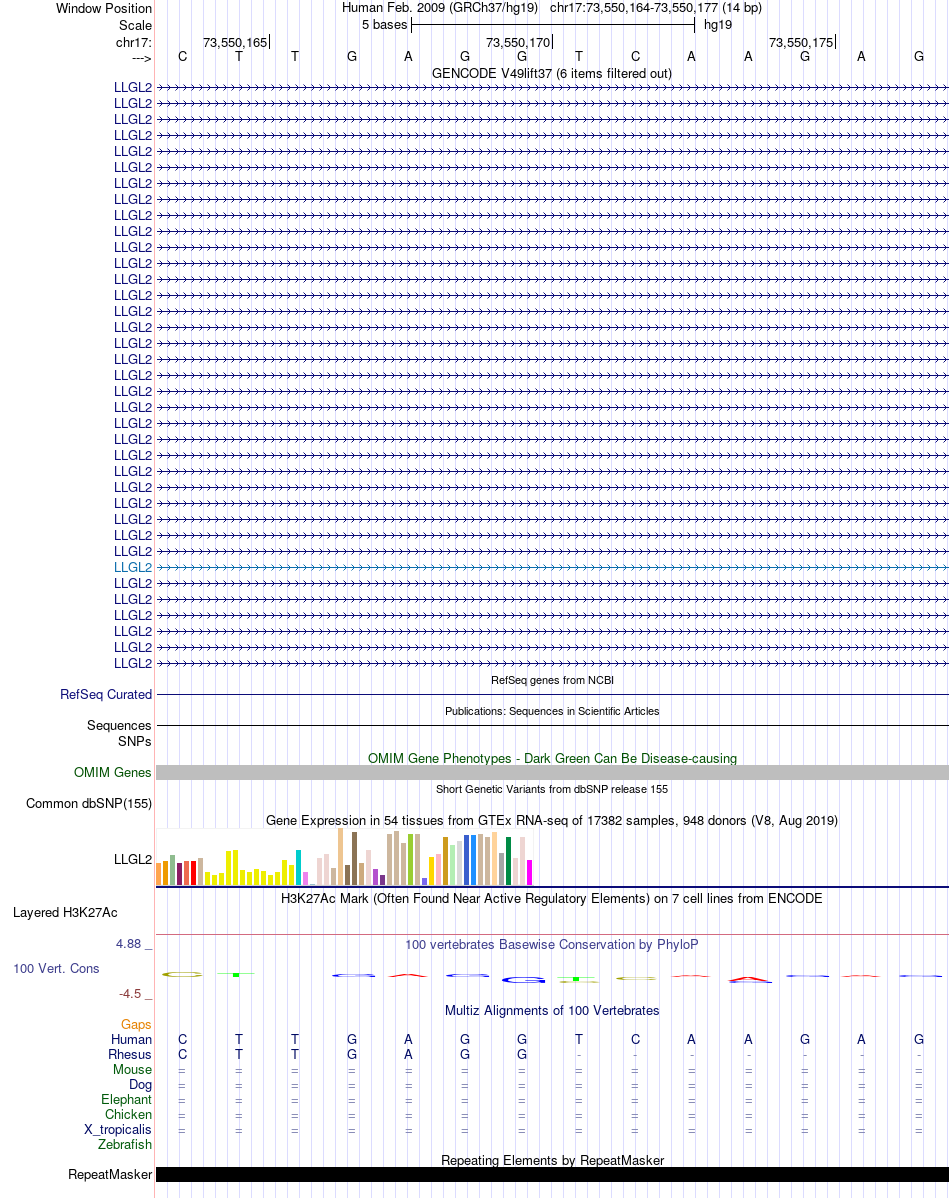Image resolution: width=950 pixels, height=1198 pixels.
Task: Open Multiz Alignments of 100 Vertebrates title
Action: pos(552,1010)
